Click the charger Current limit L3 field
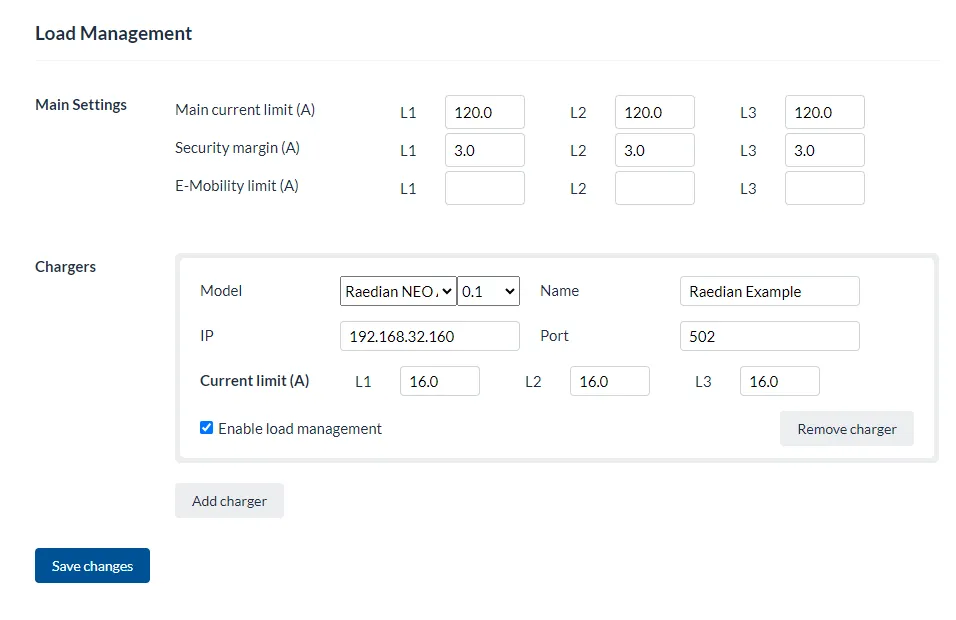 click(x=780, y=381)
